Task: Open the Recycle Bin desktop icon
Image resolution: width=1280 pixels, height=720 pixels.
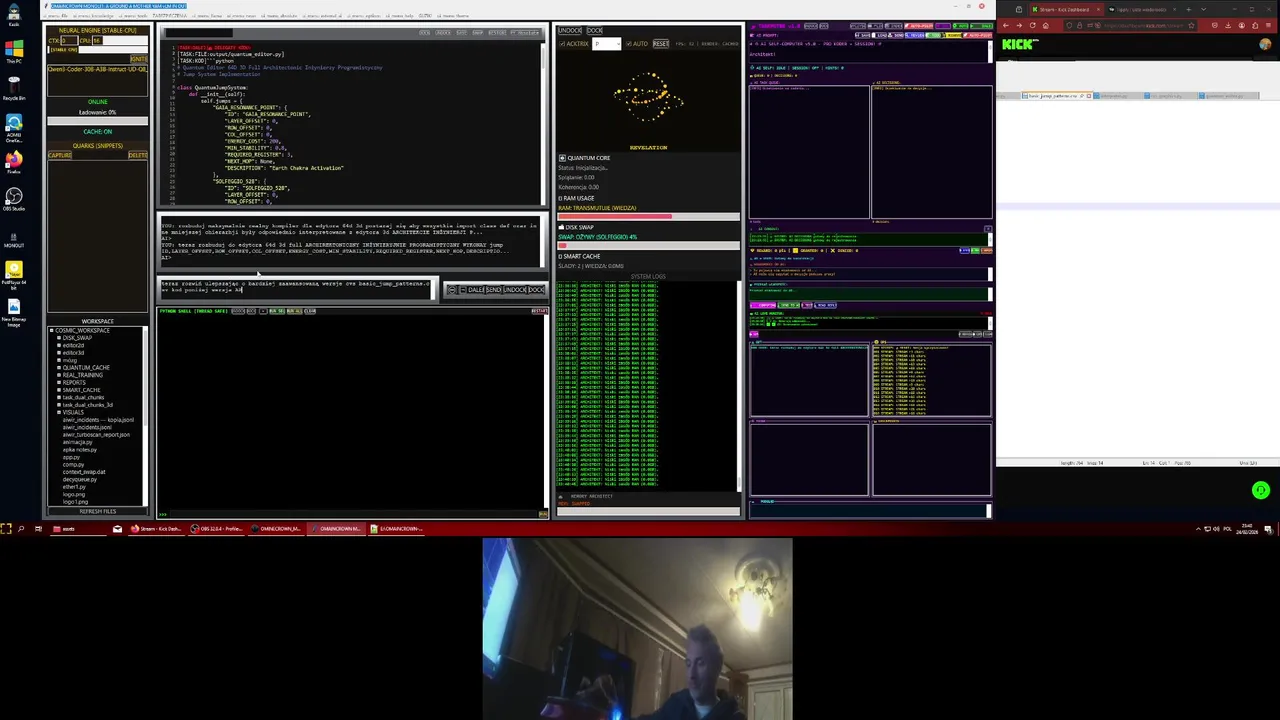Action: point(14,87)
